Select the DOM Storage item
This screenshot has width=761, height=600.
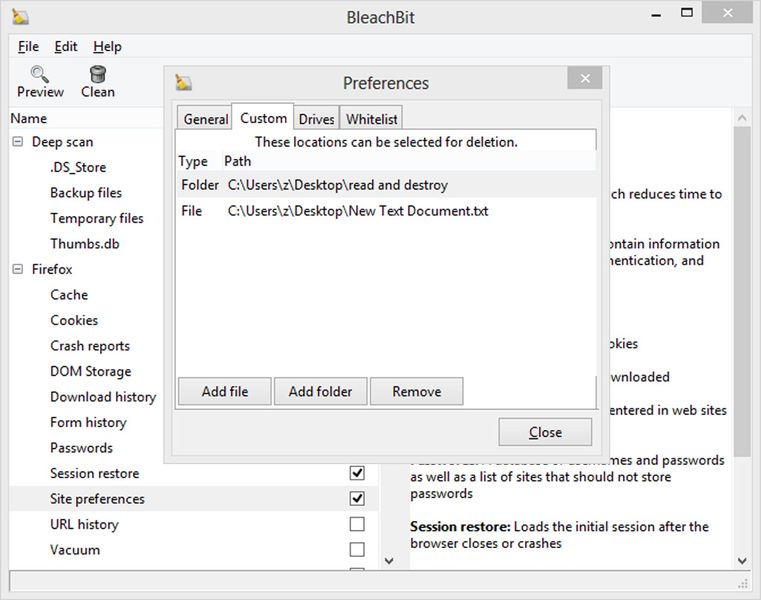coord(90,371)
